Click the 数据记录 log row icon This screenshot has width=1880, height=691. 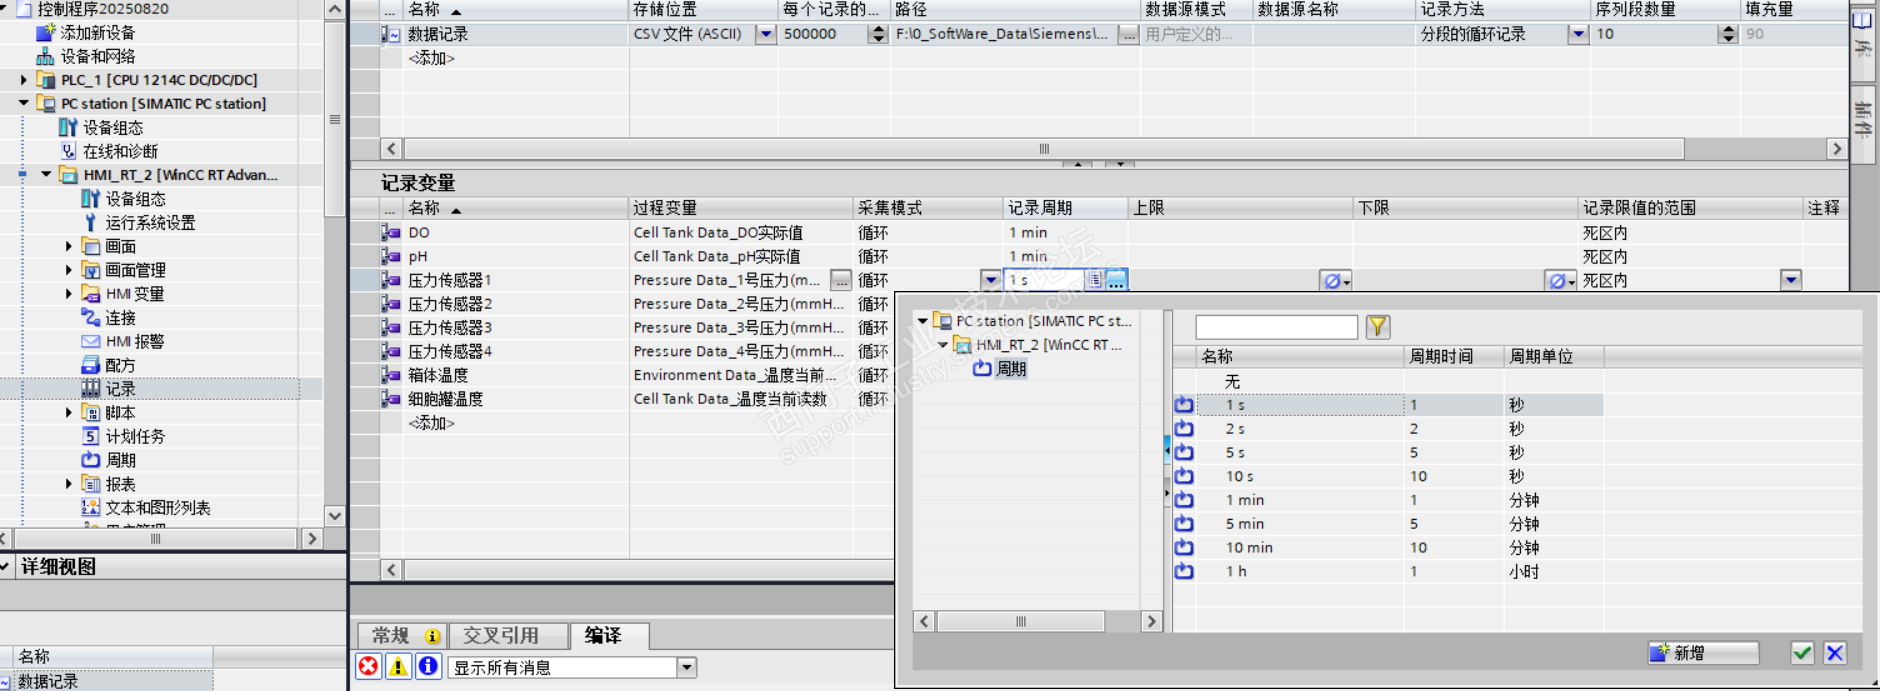point(391,34)
